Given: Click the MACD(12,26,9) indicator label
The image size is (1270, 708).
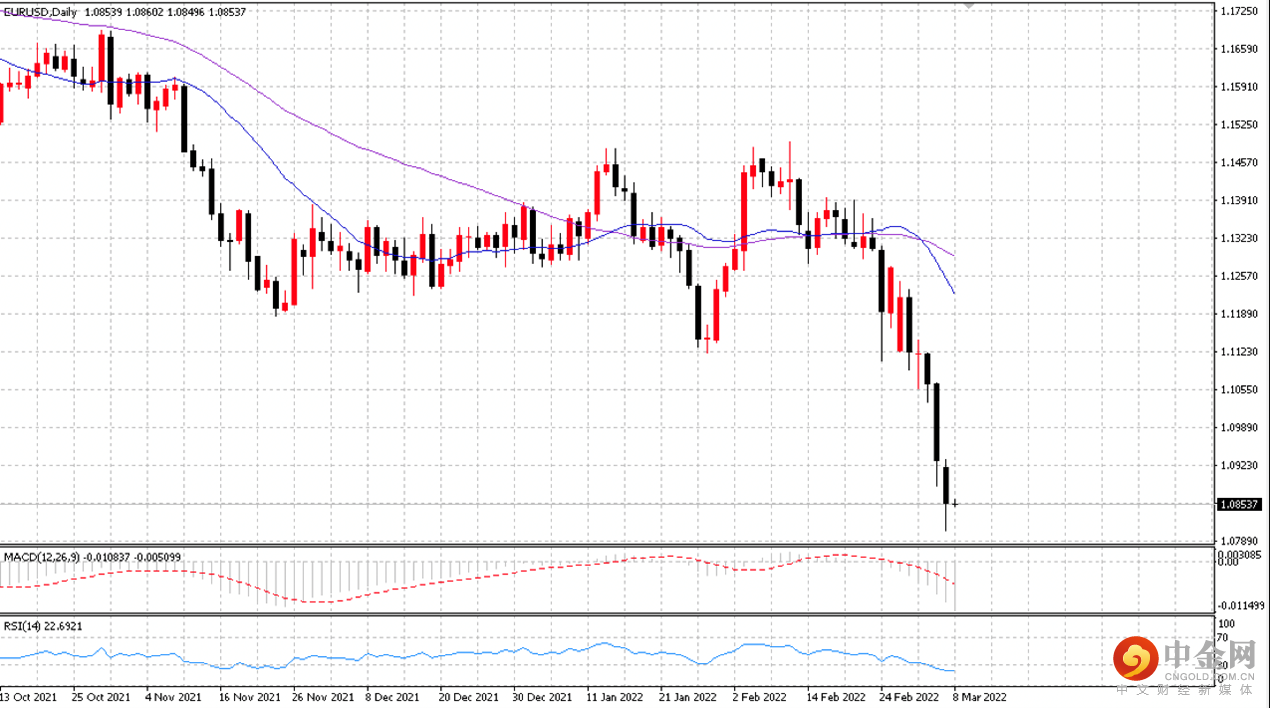Looking at the screenshot, I should coord(41,556).
